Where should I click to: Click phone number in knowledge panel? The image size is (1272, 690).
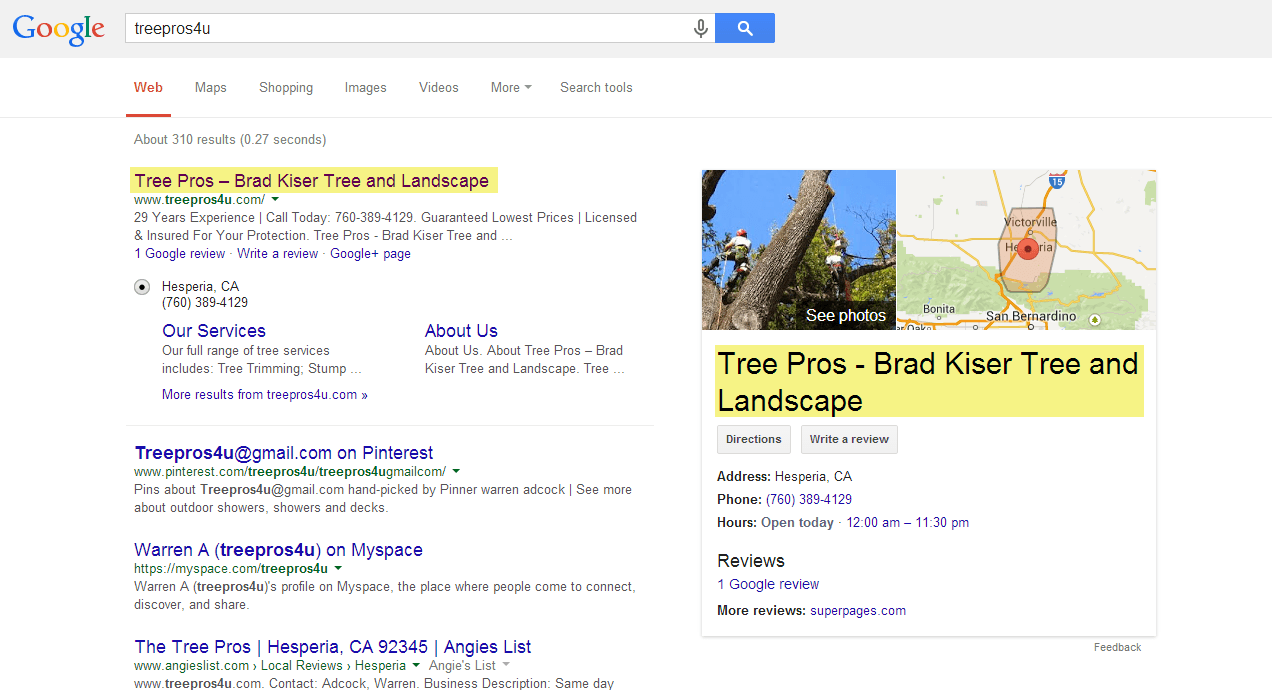click(809, 499)
